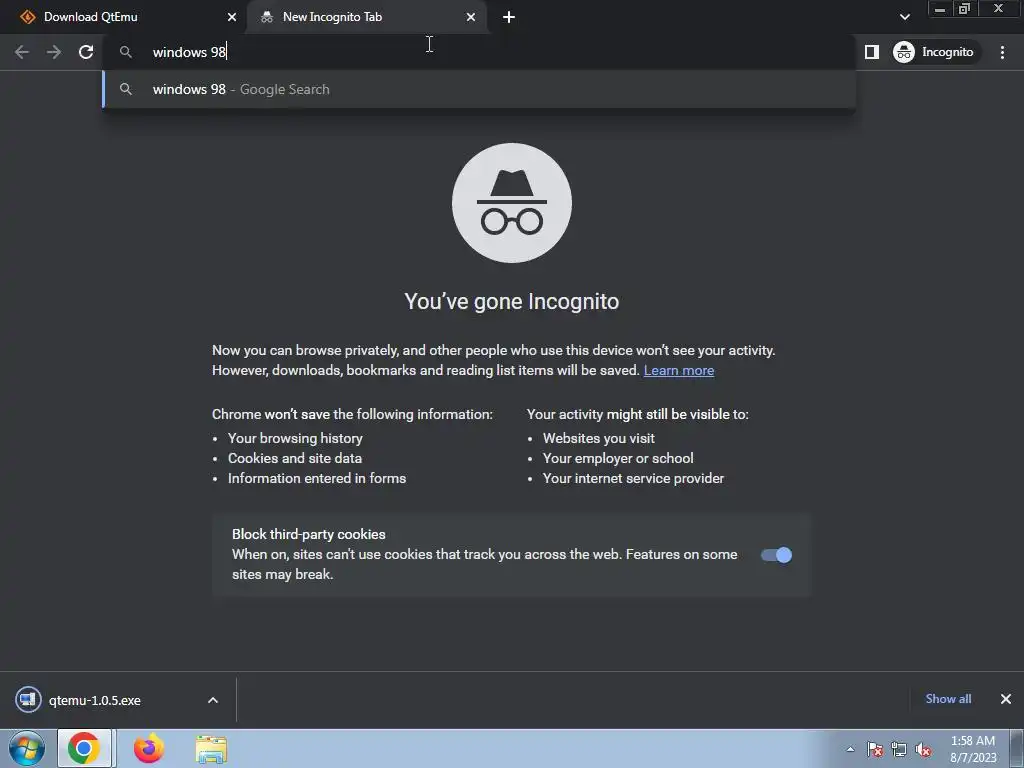This screenshot has height=768, width=1024.
Task: Choose 'windows 98 - Google Search' suggestion
Action: (x=479, y=89)
